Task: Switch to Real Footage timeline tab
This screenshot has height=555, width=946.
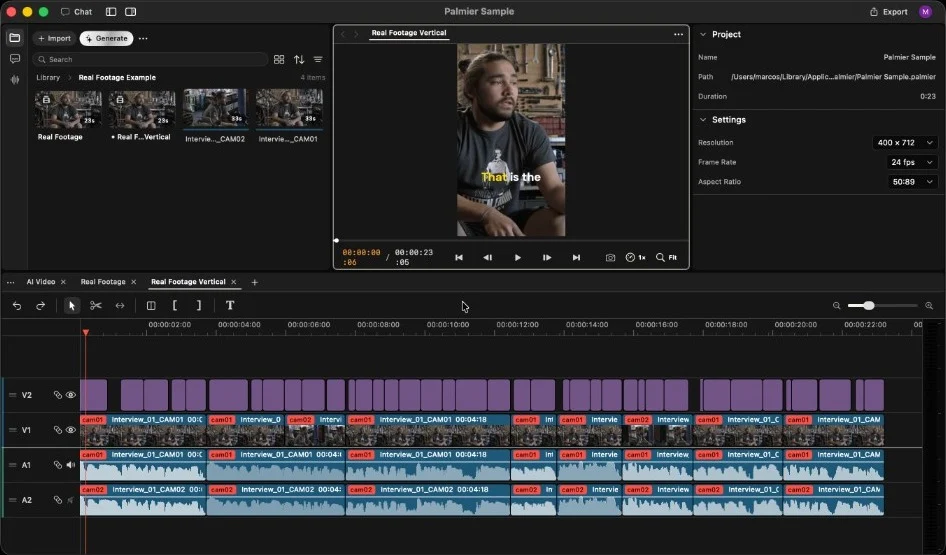Action: pos(103,282)
